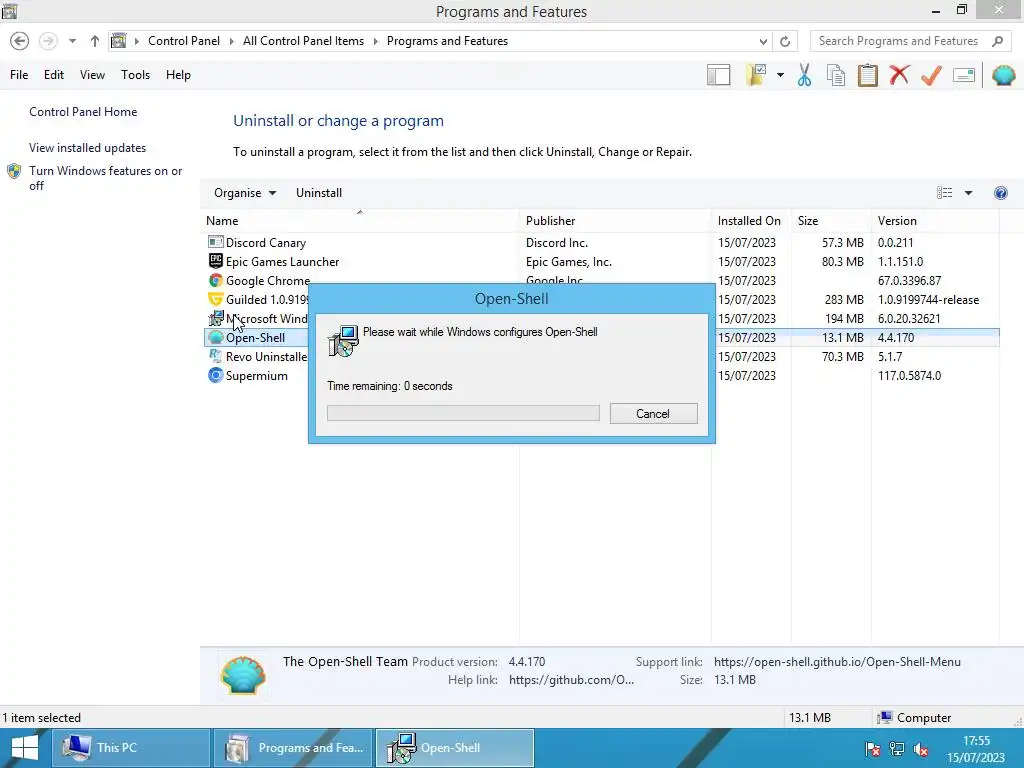The image size is (1024, 768).
Task: Open Control Panel Home link
Action: click(x=83, y=112)
